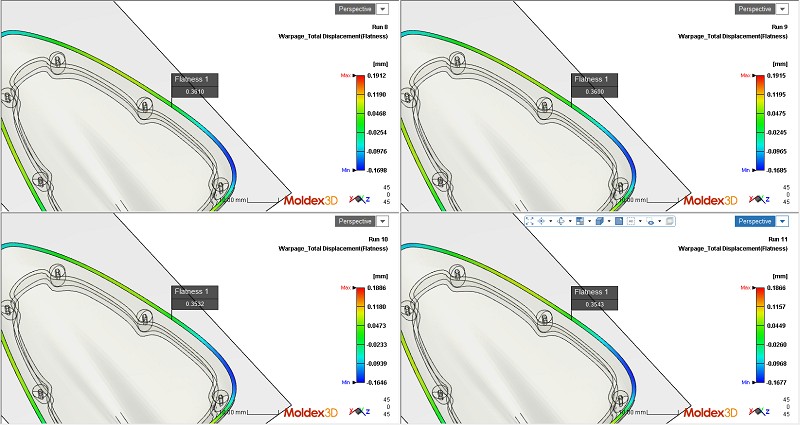Click the 3D cube display-mode icon
This screenshot has width=800, height=425.
click(600, 221)
